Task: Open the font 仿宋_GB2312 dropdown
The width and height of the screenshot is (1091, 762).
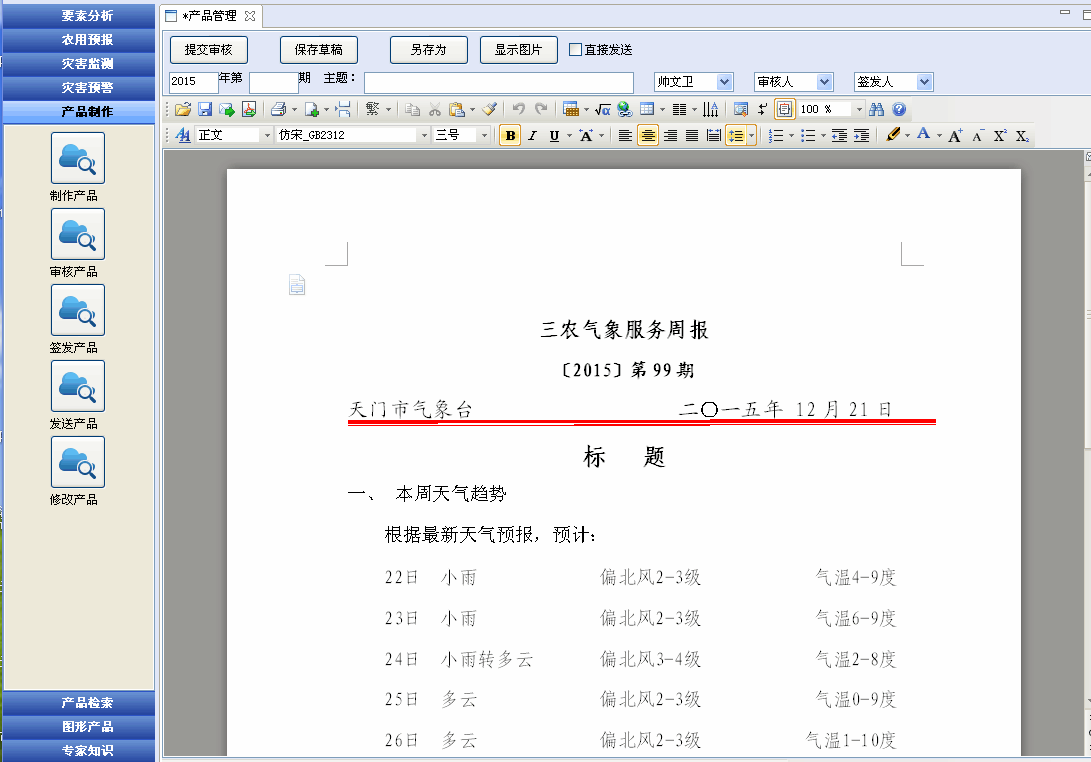Action: (424, 135)
